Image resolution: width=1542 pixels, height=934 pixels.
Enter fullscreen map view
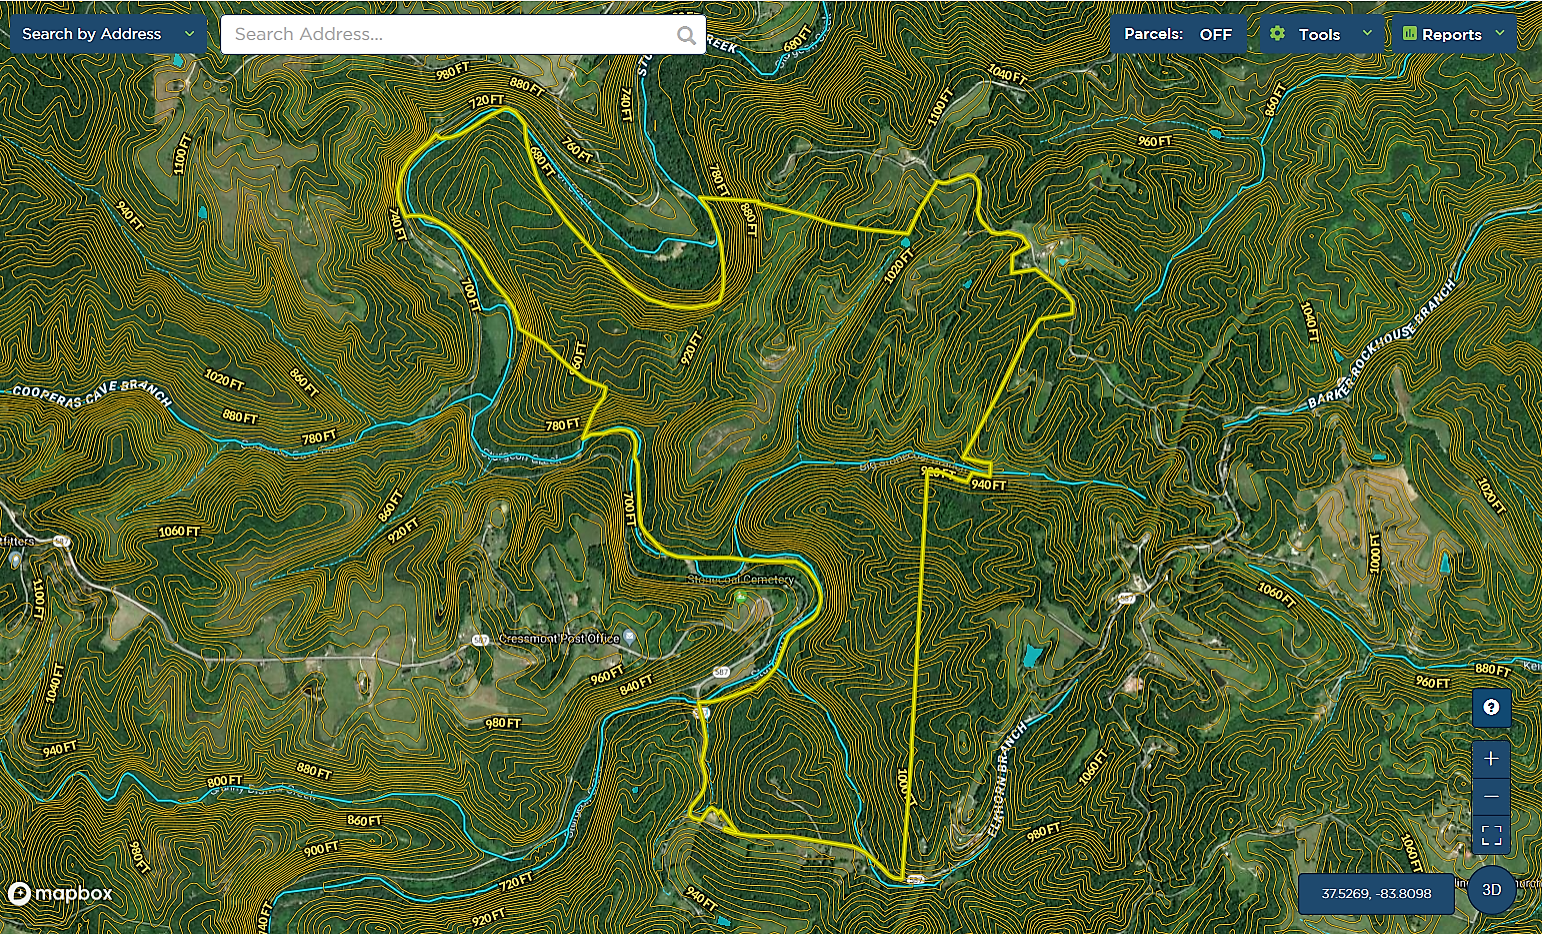coord(1491,834)
